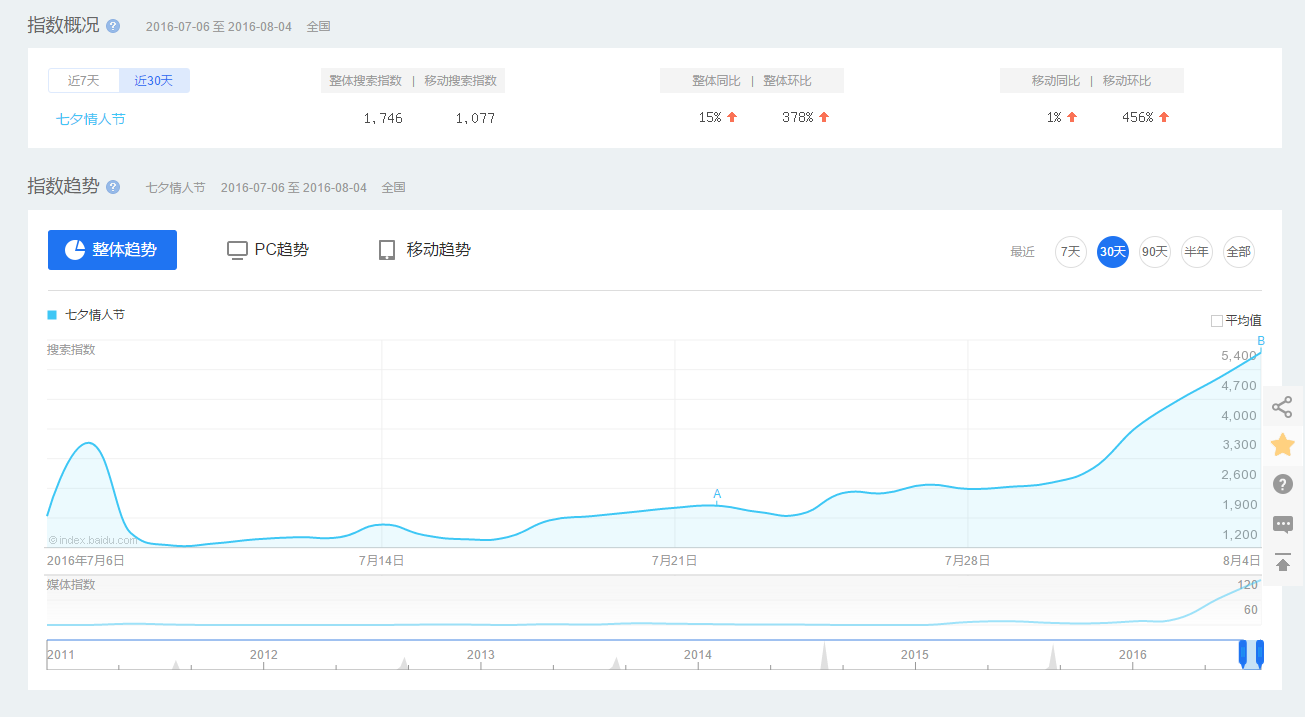Select the 整体趋势 tab button
Screen dimensions: 1305x717
tap(112, 250)
